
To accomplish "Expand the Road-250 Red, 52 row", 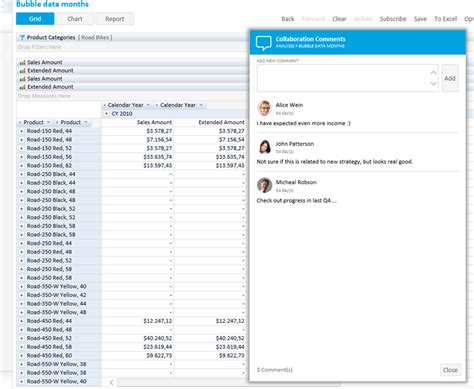I will [22, 261].
